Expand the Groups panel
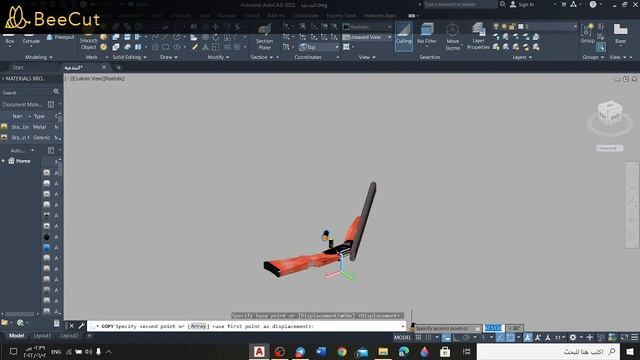Image resolution: width=640 pixels, height=360 pixels. click(x=593, y=57)
